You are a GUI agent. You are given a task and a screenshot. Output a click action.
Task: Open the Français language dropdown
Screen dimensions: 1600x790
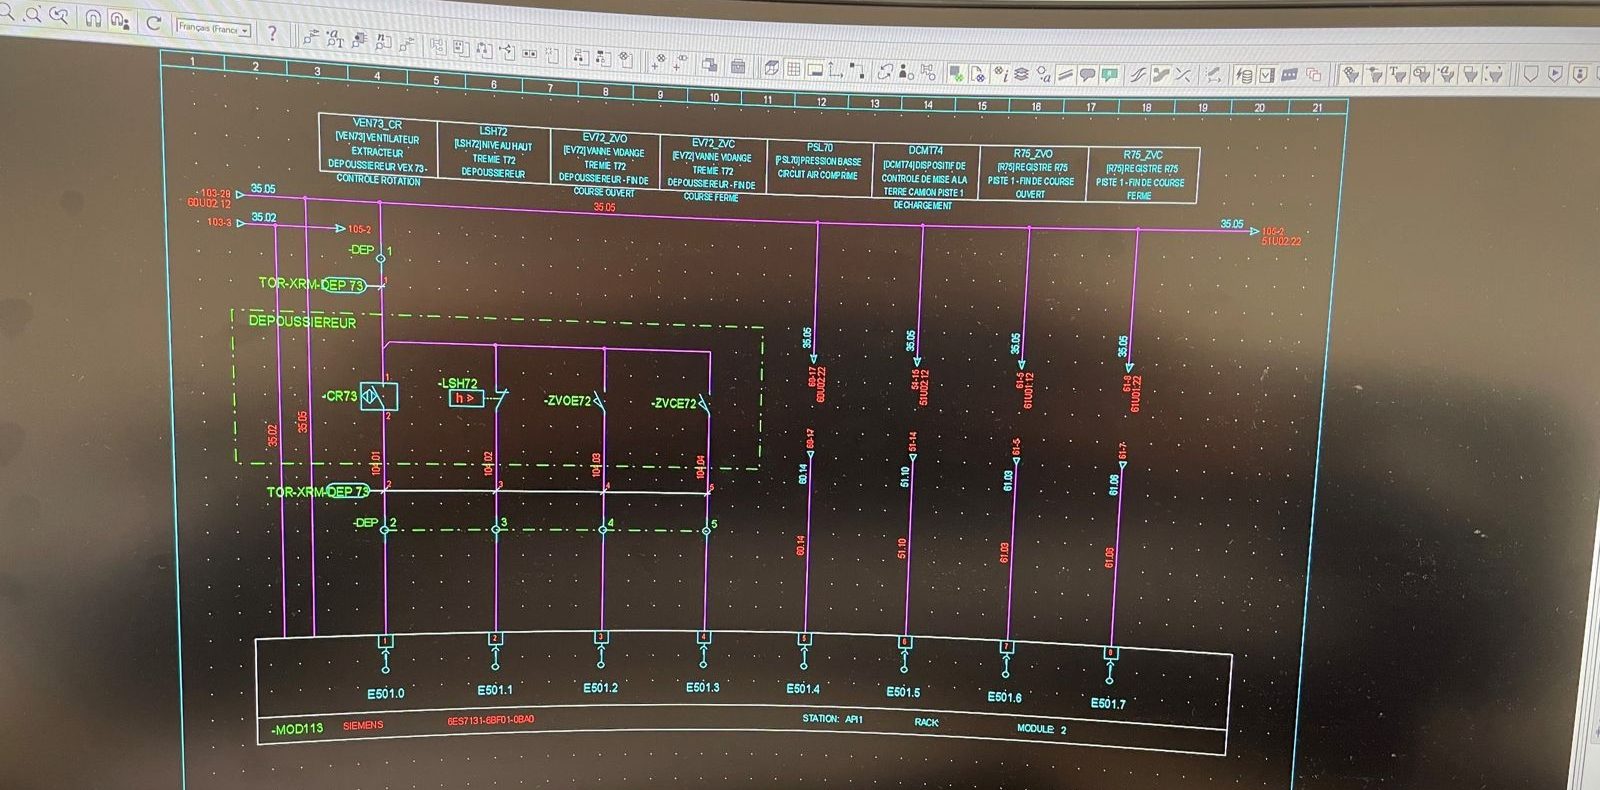pyautogui.click(x=213, y=29)
